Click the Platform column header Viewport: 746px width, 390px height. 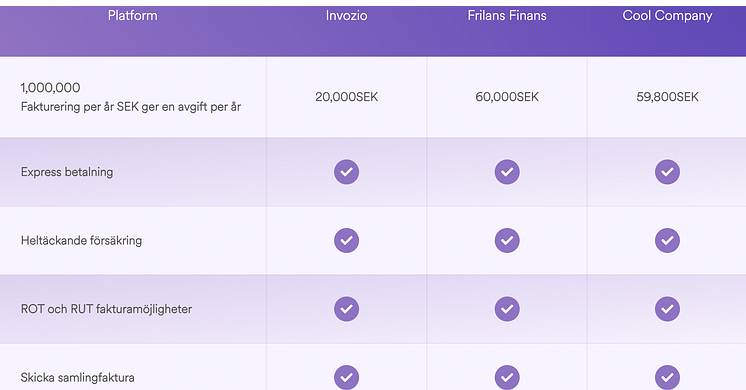[132, 16]
